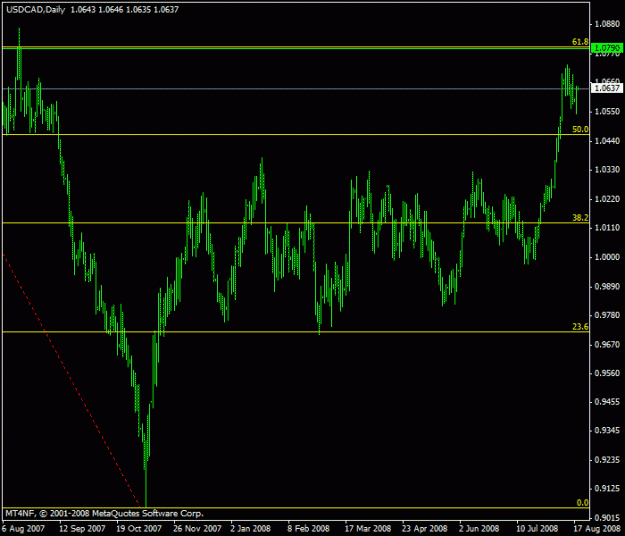The width and height of the screenshot is (625, 536).
Task: Select the red dashed Fibonacci base line
Action: 72,381
